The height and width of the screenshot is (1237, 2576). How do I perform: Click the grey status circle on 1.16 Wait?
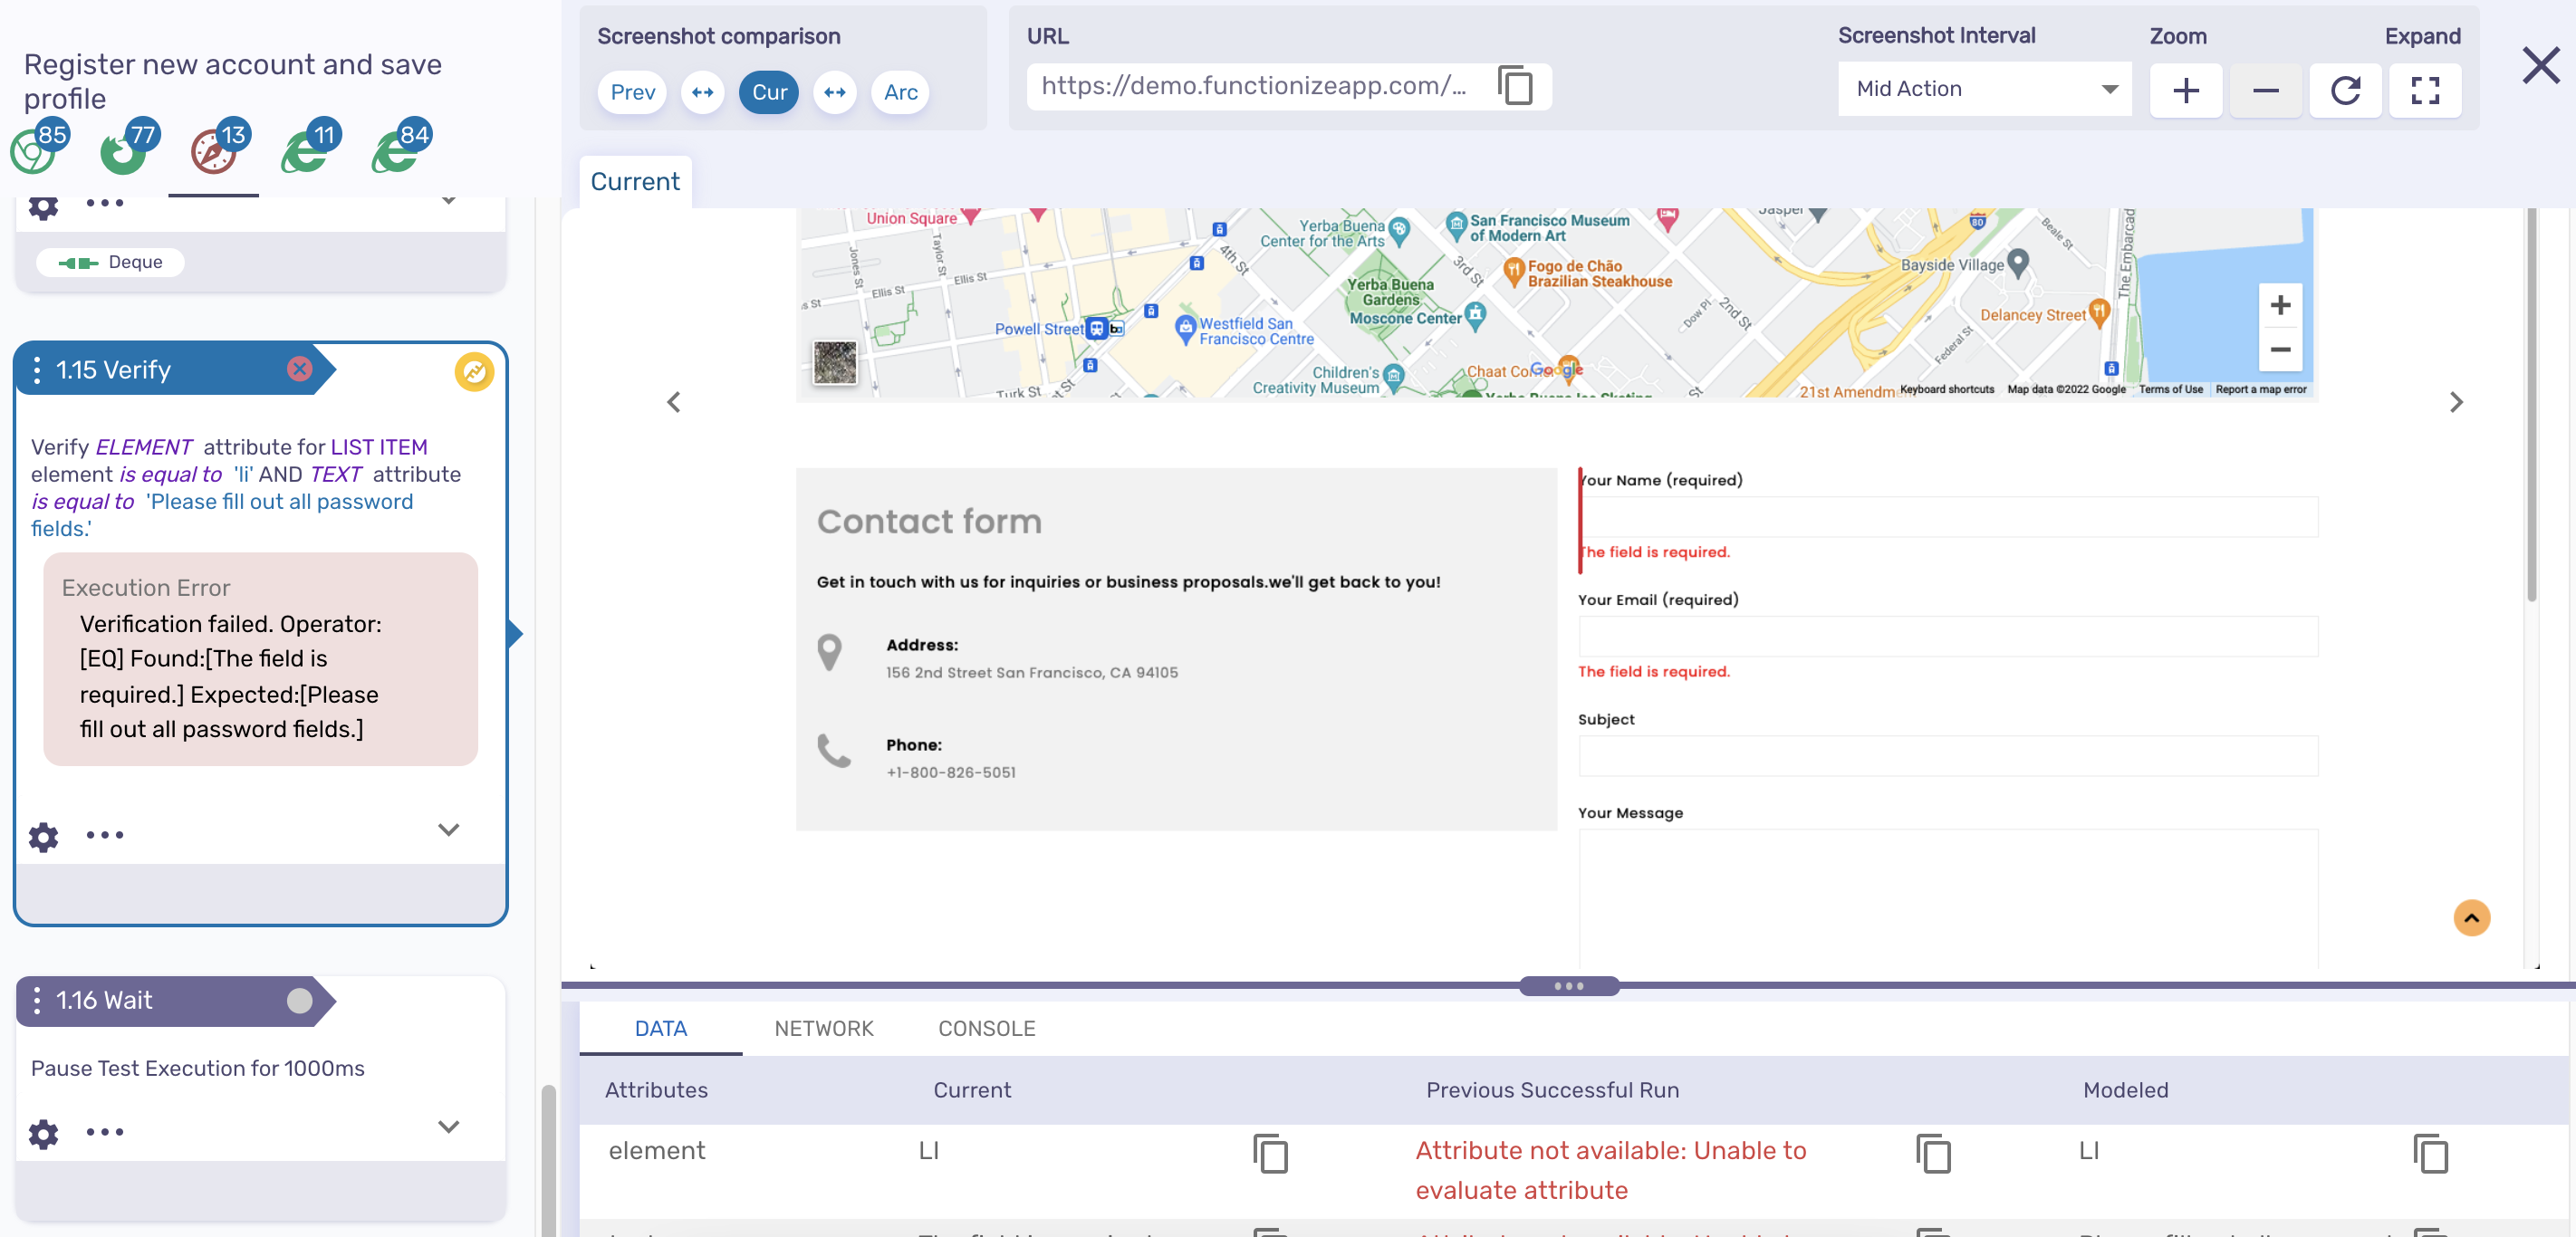(x=299, y=1001)
